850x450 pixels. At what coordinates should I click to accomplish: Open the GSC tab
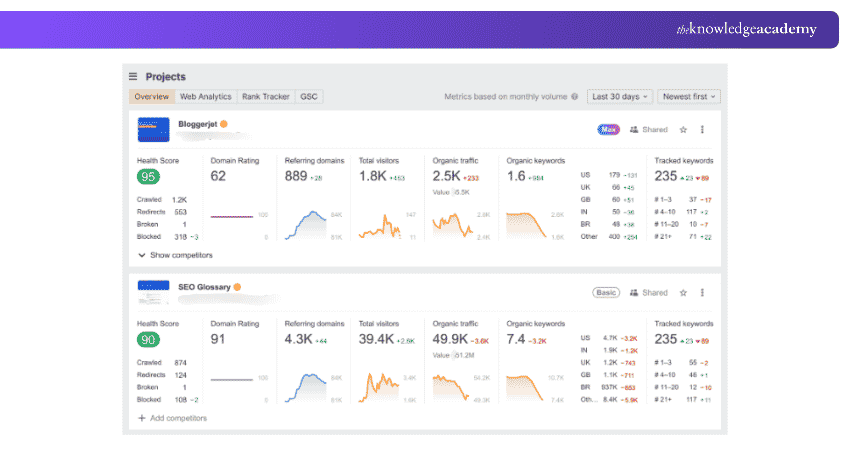(309, 97)
